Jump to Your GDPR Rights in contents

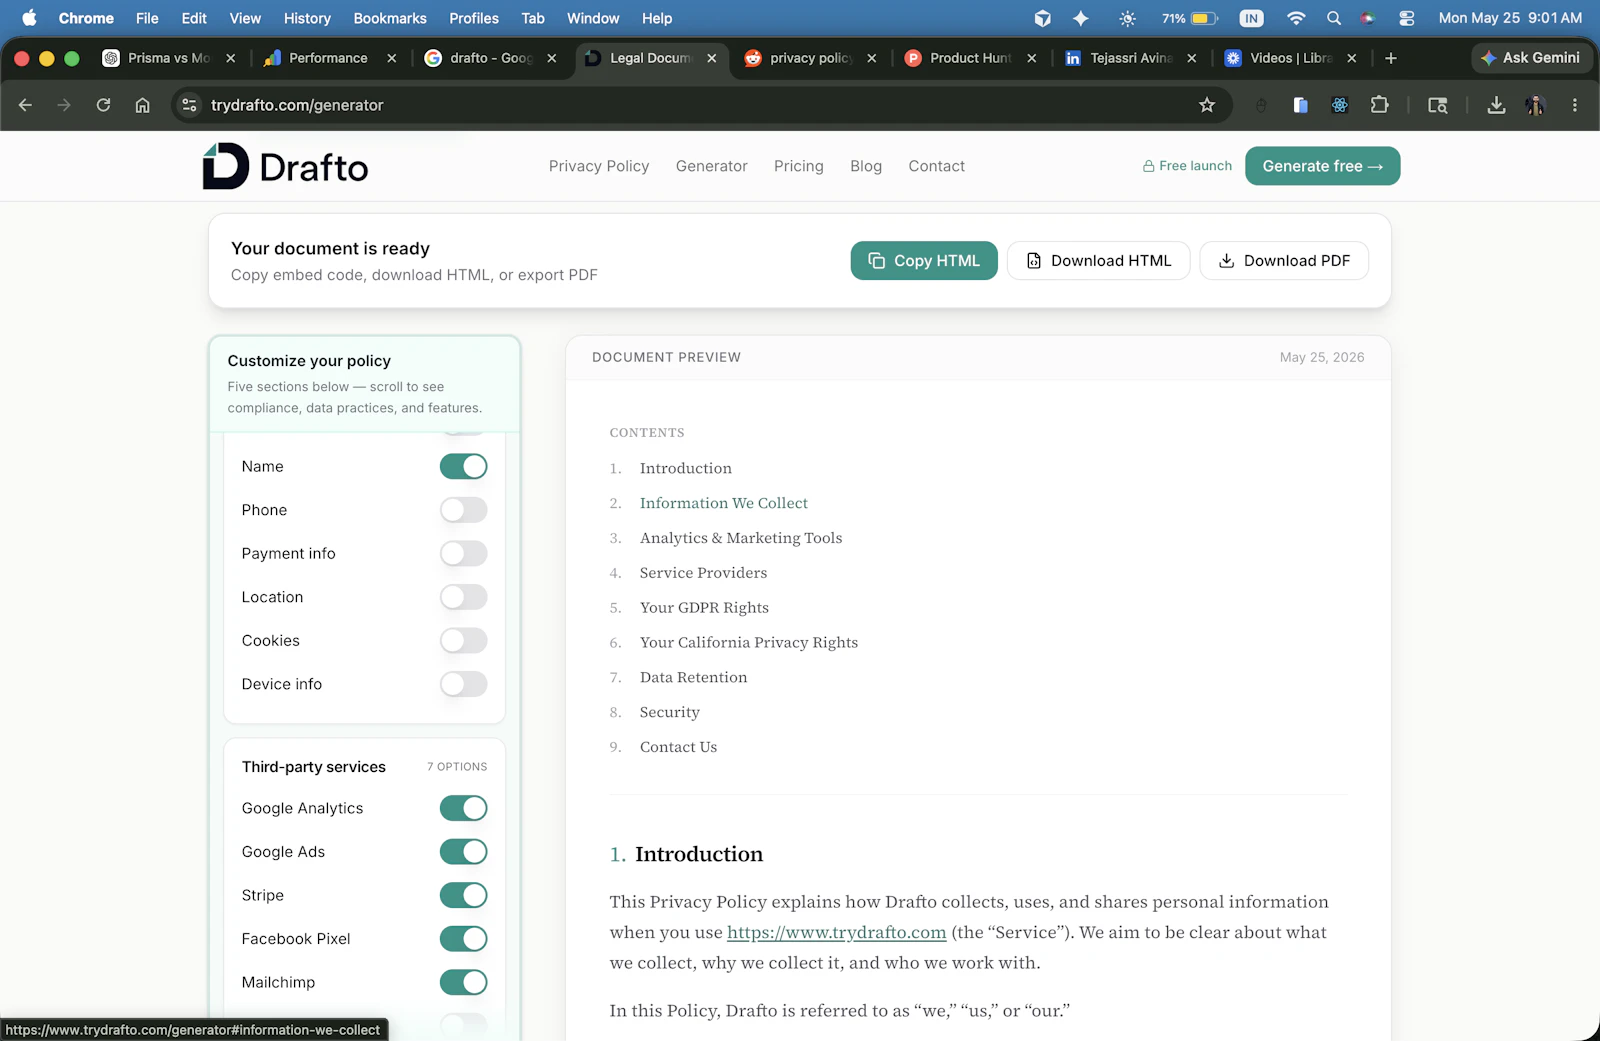coord(704,608)
